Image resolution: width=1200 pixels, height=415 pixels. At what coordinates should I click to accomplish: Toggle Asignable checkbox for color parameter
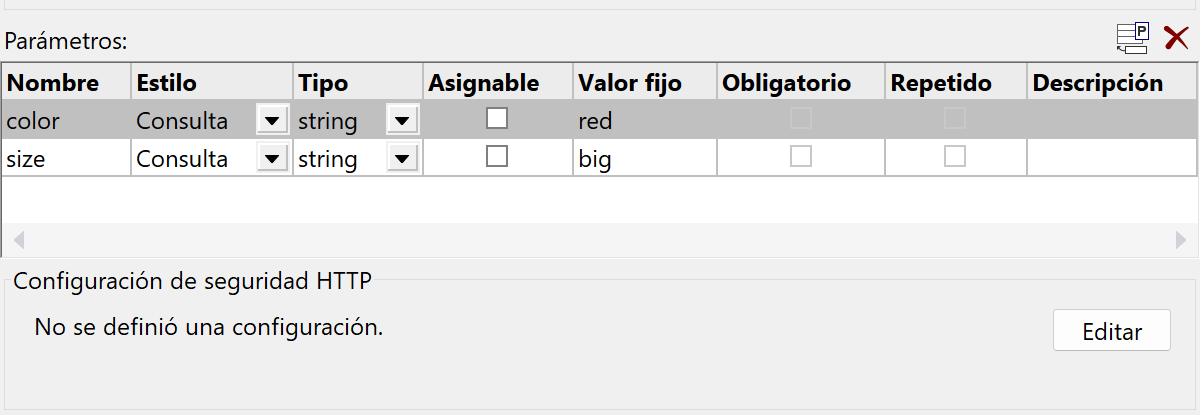(497, 119)
